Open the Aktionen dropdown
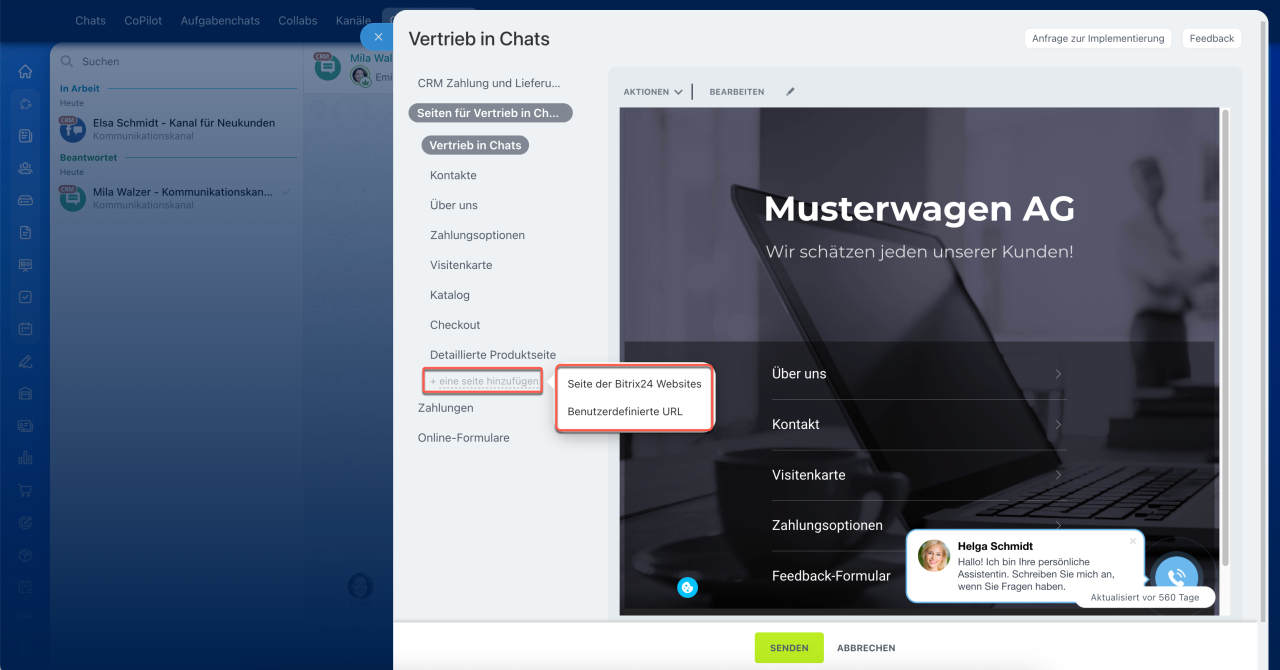Image resolution: width=1280 pixels, height=670 pixels. pyautogui.click(x=653, y=92)
